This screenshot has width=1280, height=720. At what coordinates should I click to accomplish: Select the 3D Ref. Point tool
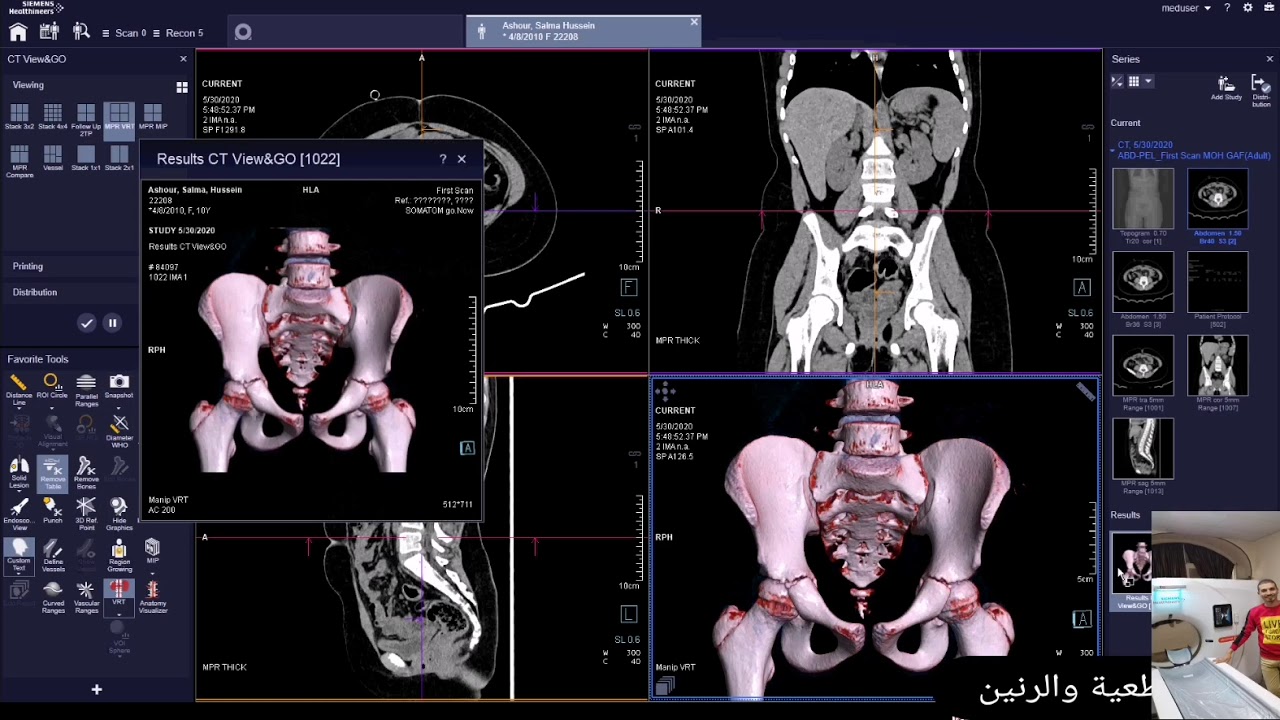click(86, 514)
